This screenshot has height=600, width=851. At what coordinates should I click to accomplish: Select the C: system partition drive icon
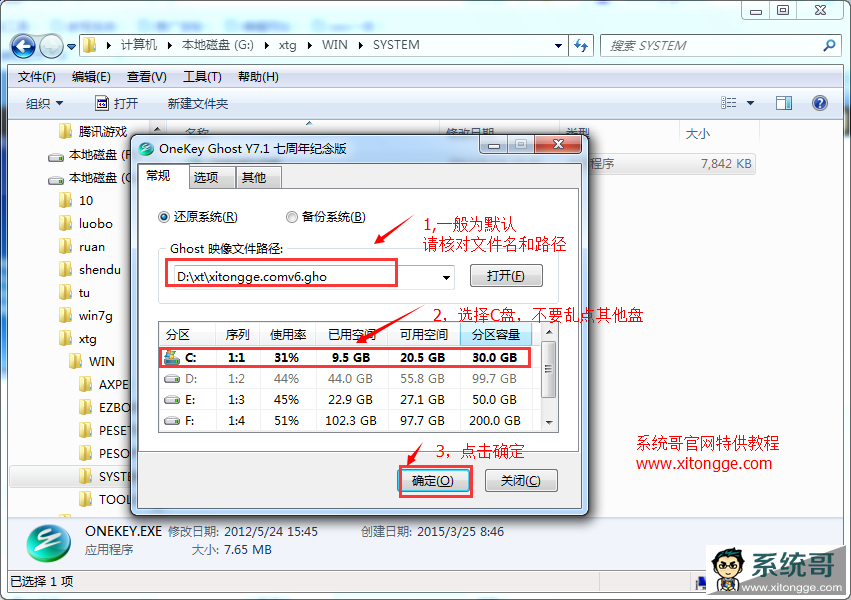[172, 358]
